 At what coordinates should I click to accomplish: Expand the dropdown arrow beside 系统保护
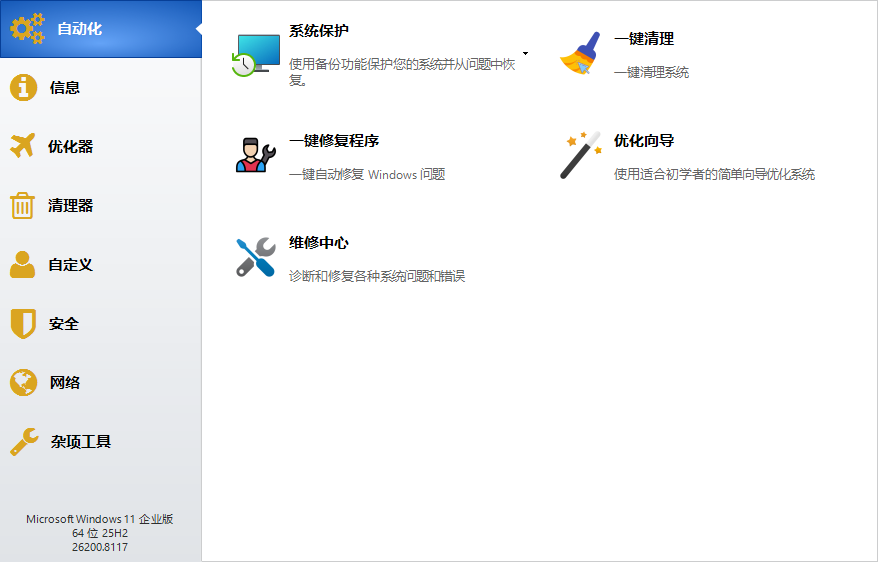[525, 54]
